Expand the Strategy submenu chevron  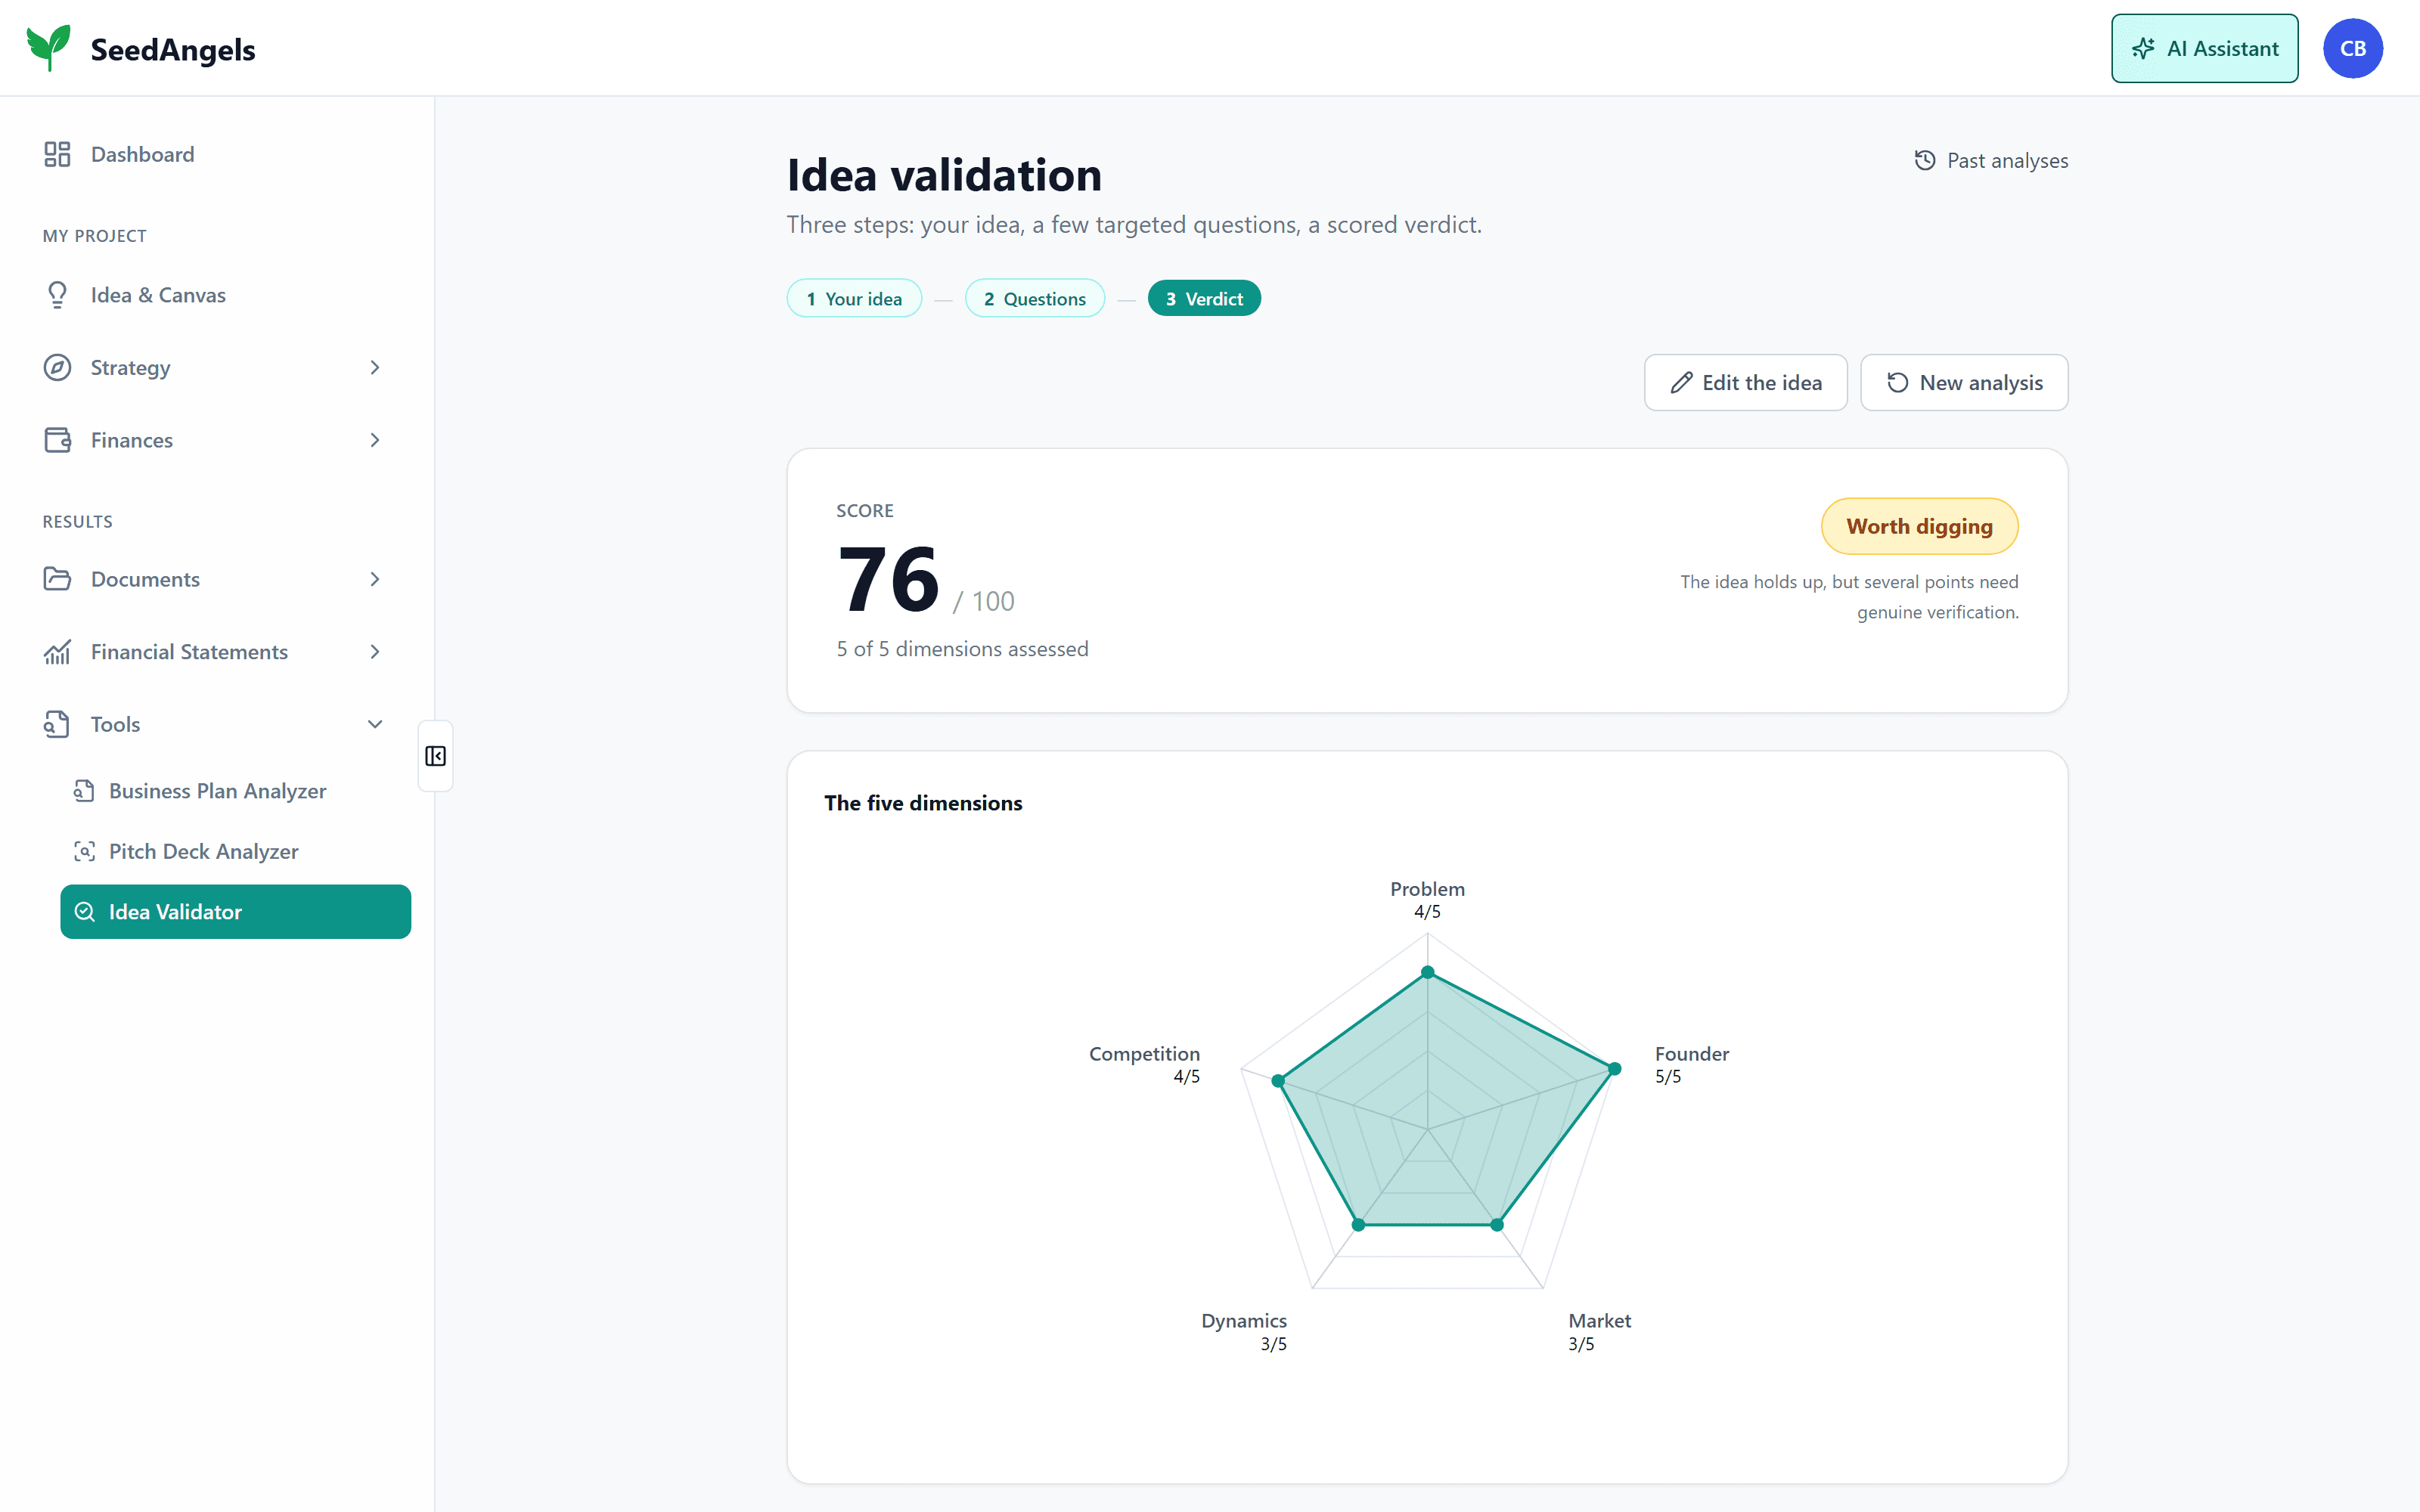coord(375,367)
